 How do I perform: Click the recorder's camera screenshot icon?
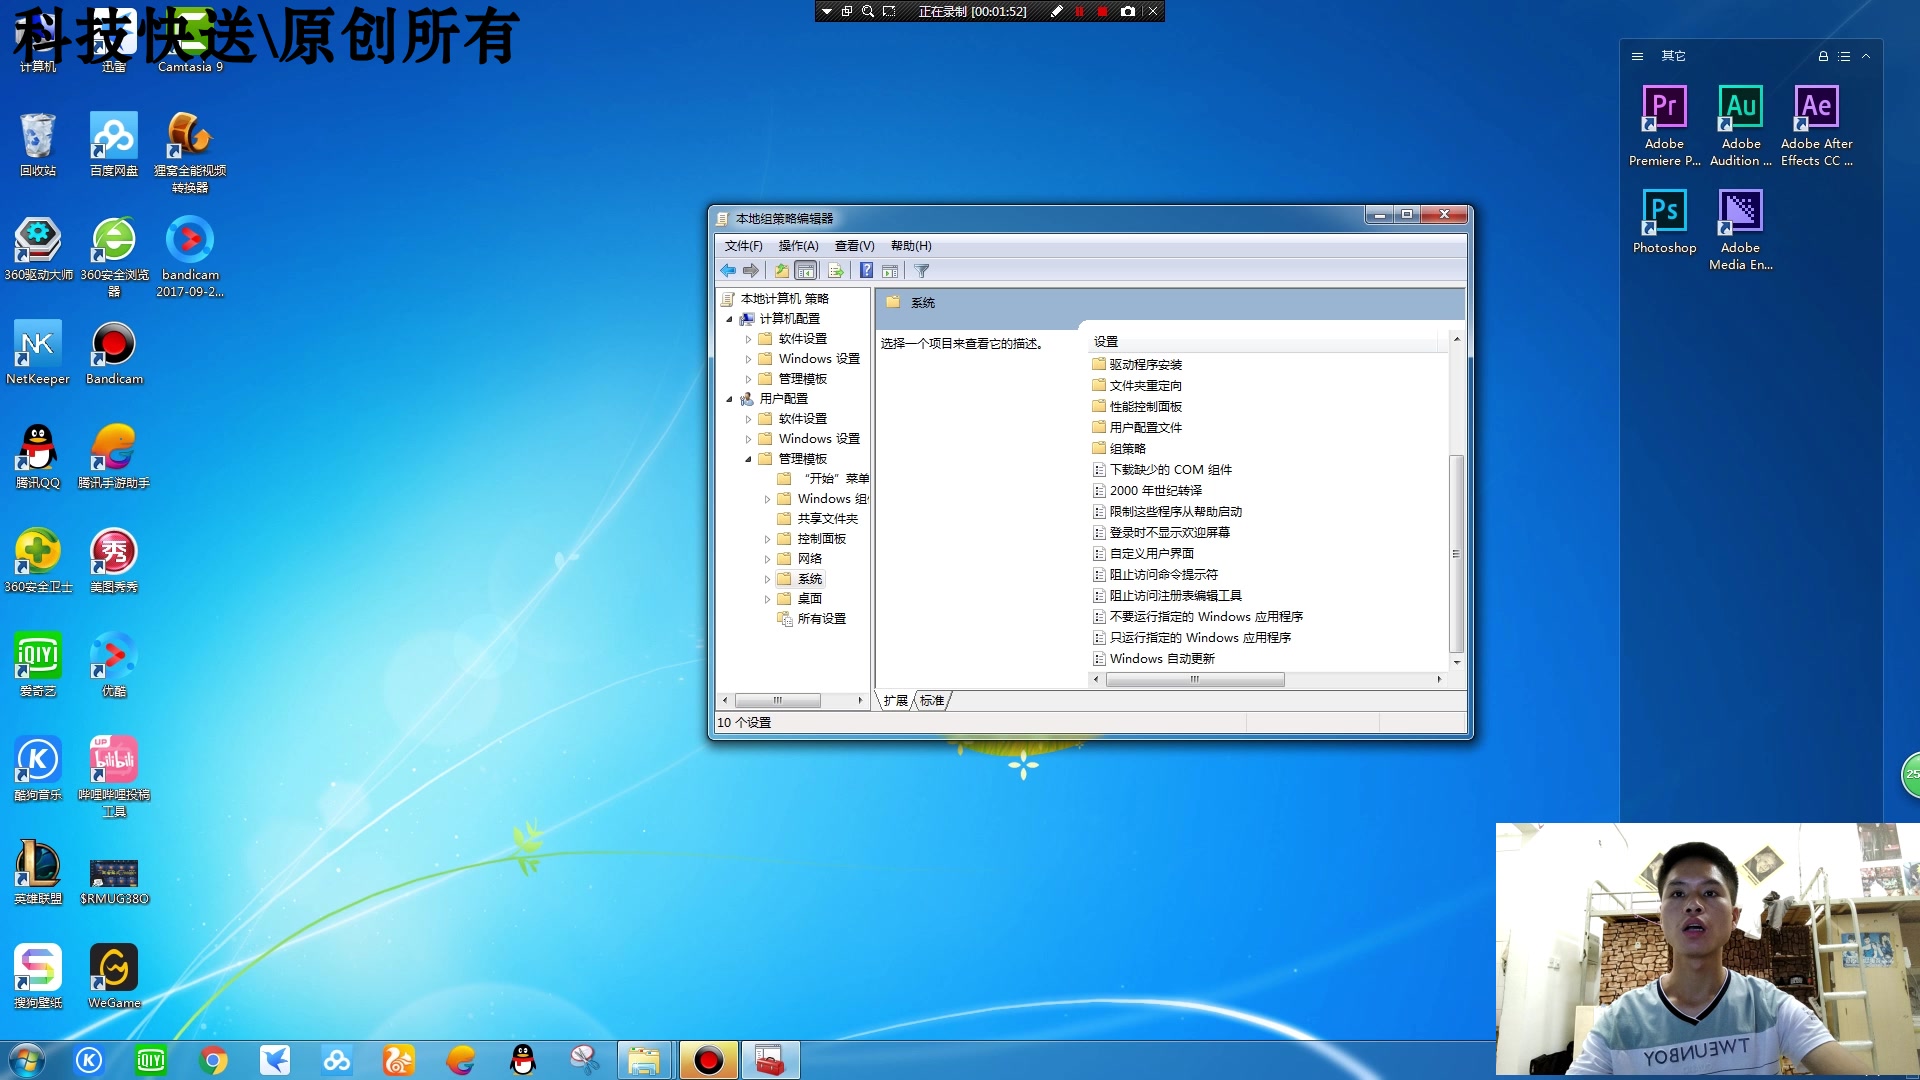tap(1127, 12)
